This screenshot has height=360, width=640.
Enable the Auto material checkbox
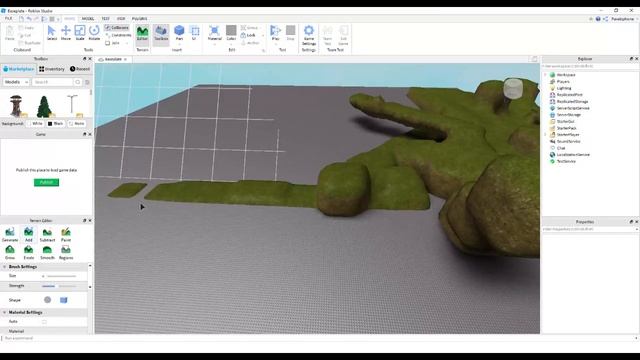(x=44, y=322)
